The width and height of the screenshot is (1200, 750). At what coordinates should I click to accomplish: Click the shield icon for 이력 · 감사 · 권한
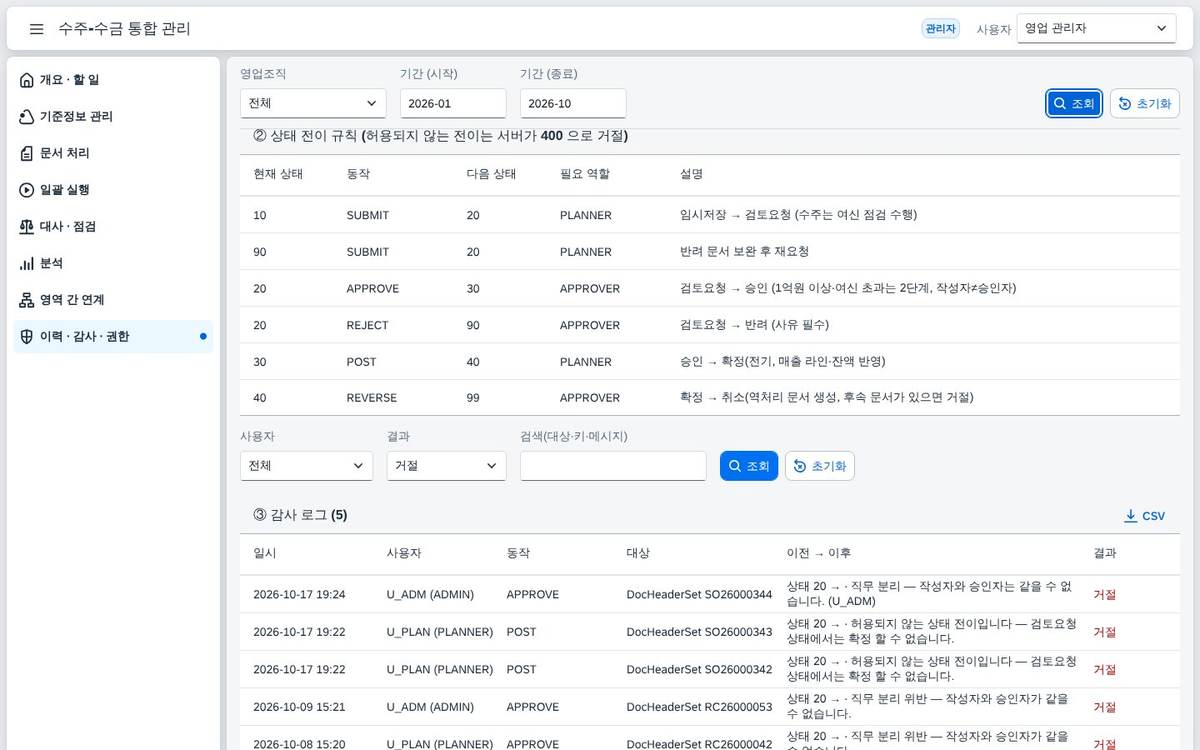pyautogui.click(x=27, y=337)
